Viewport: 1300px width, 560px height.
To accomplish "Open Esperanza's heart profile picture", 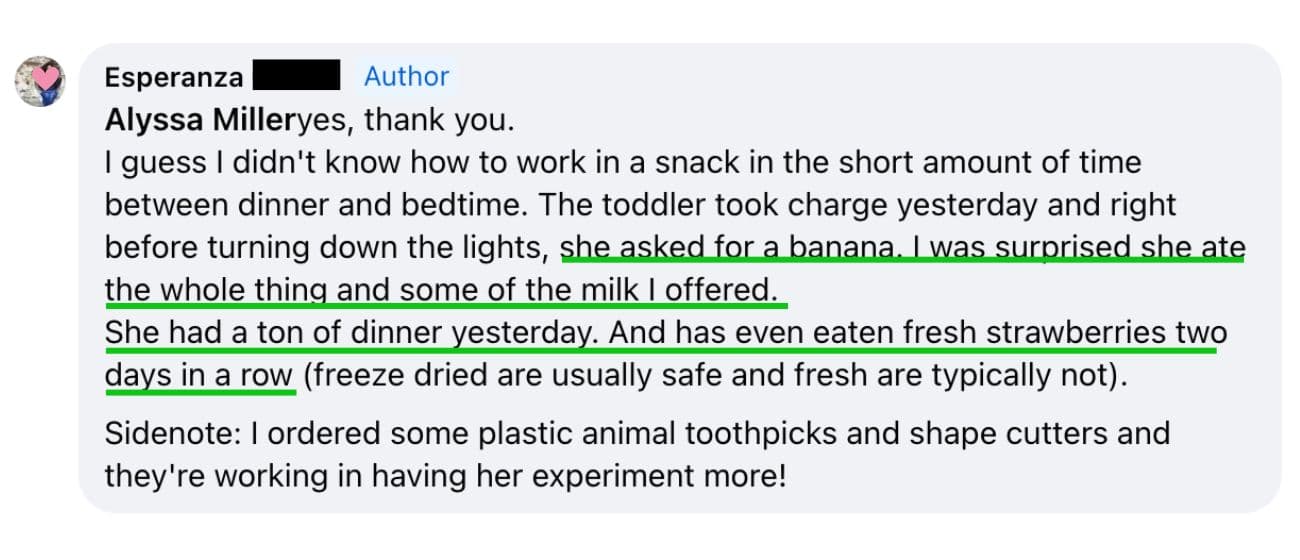I will click(39, 81).
